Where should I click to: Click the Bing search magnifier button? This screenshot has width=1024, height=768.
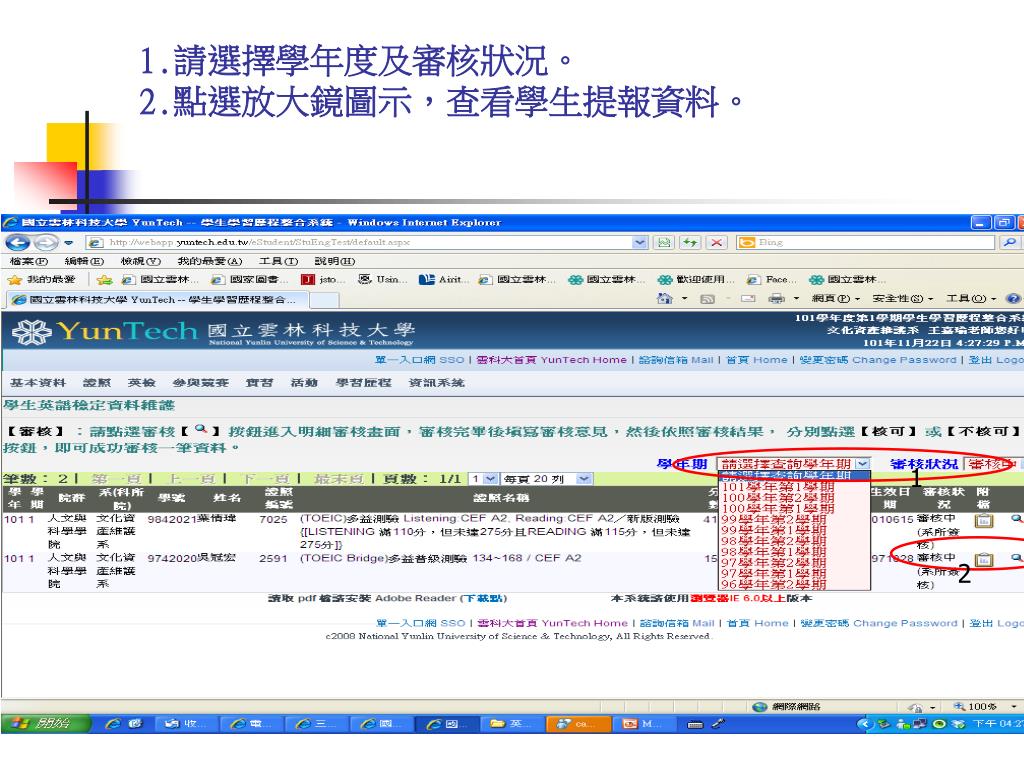[1009, 242]
